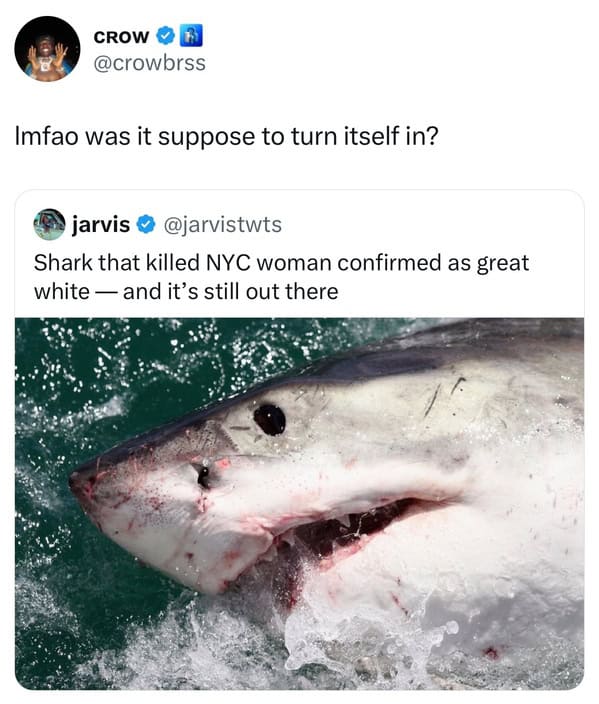The height and width of the screenshot is (704, 599).
Task: Open the quoted tweet headline about NYC woman
Action: pyautogui.click(x=282, y=277)
